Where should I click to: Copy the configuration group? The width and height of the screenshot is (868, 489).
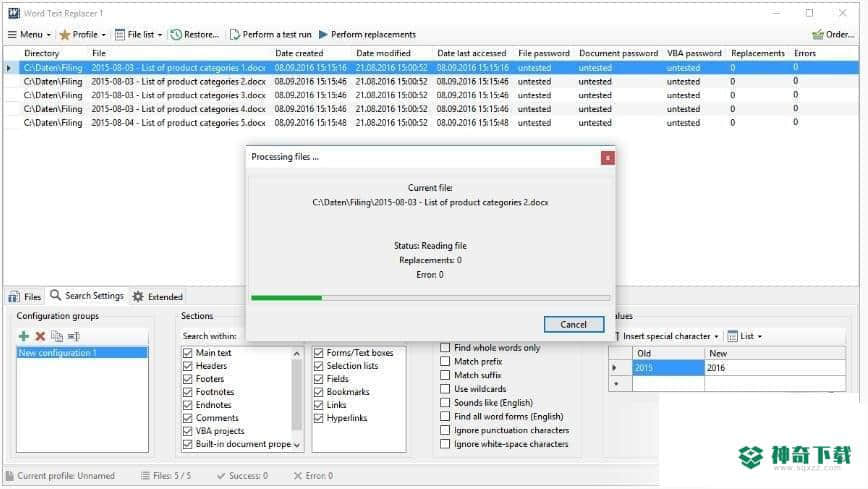coord(56,336)
